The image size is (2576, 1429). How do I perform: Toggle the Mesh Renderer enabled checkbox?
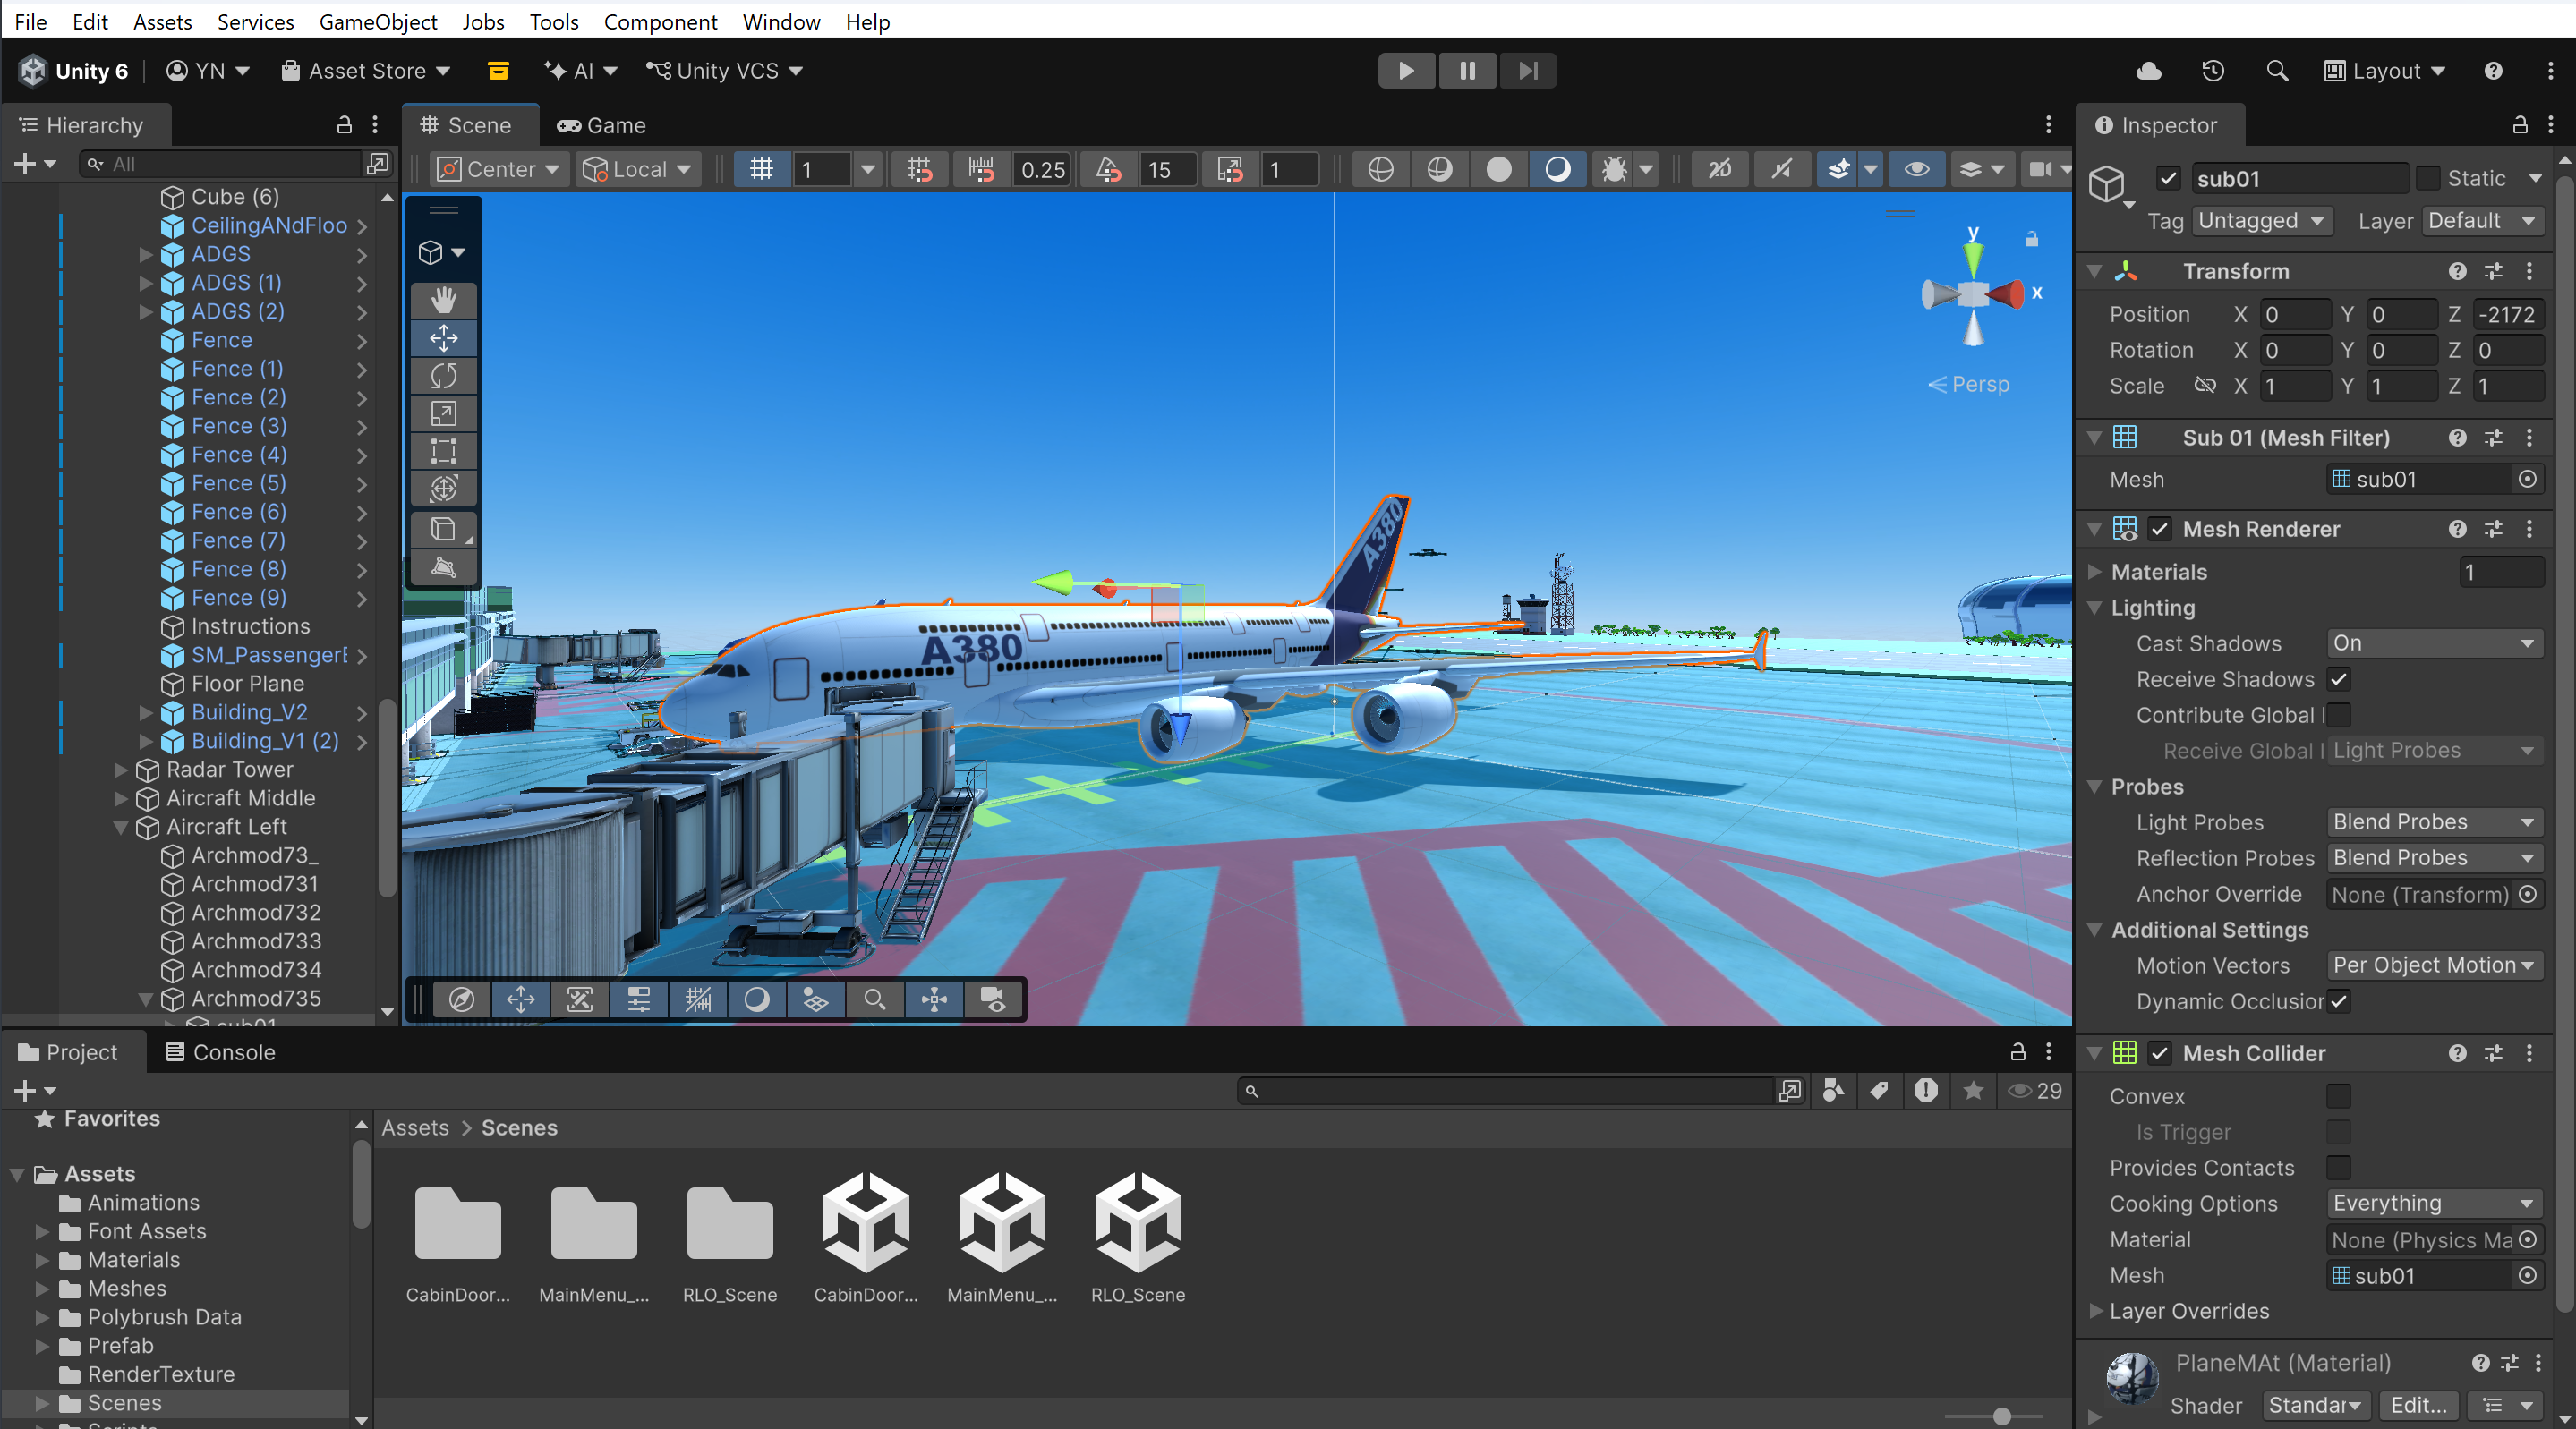[2159, 529]
